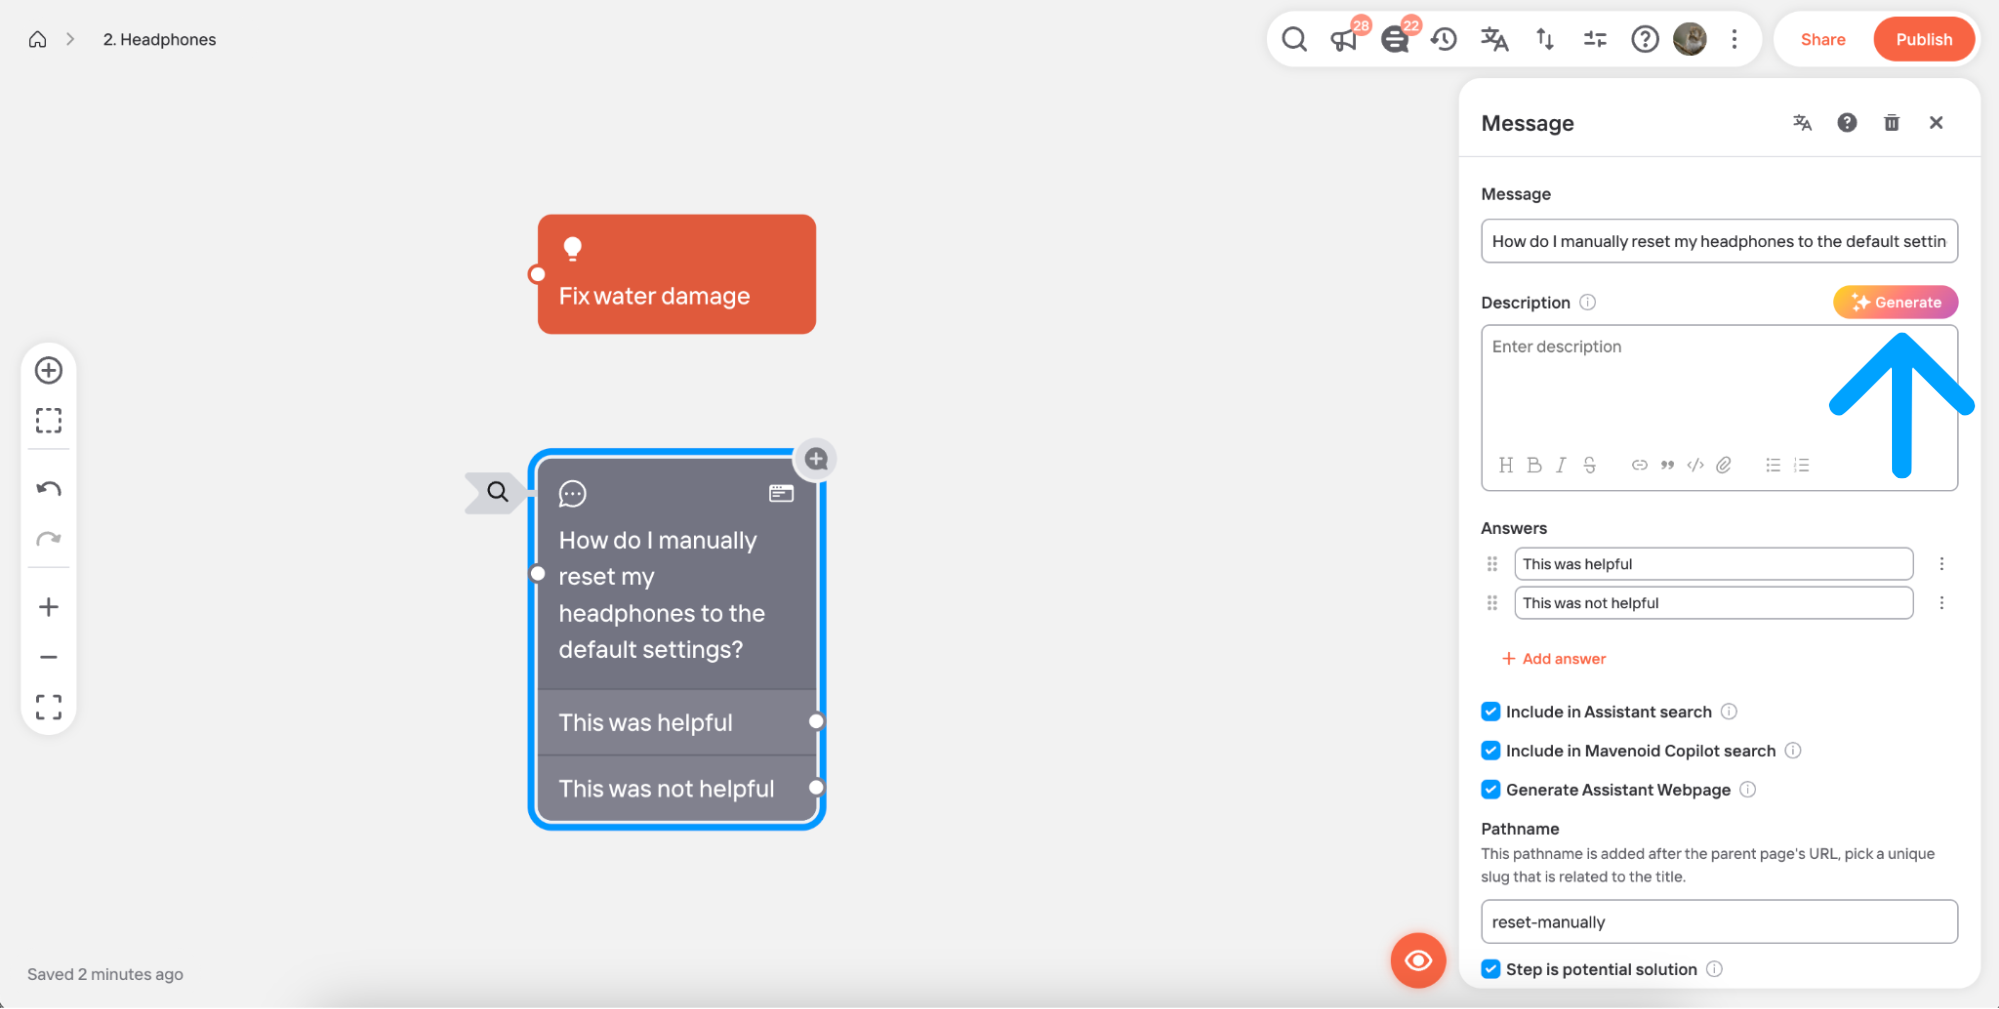The width and height of the screenshot is (1999, 1009).
Task: Open the search magnifier in top toolbar
Action: (1294, 39)
